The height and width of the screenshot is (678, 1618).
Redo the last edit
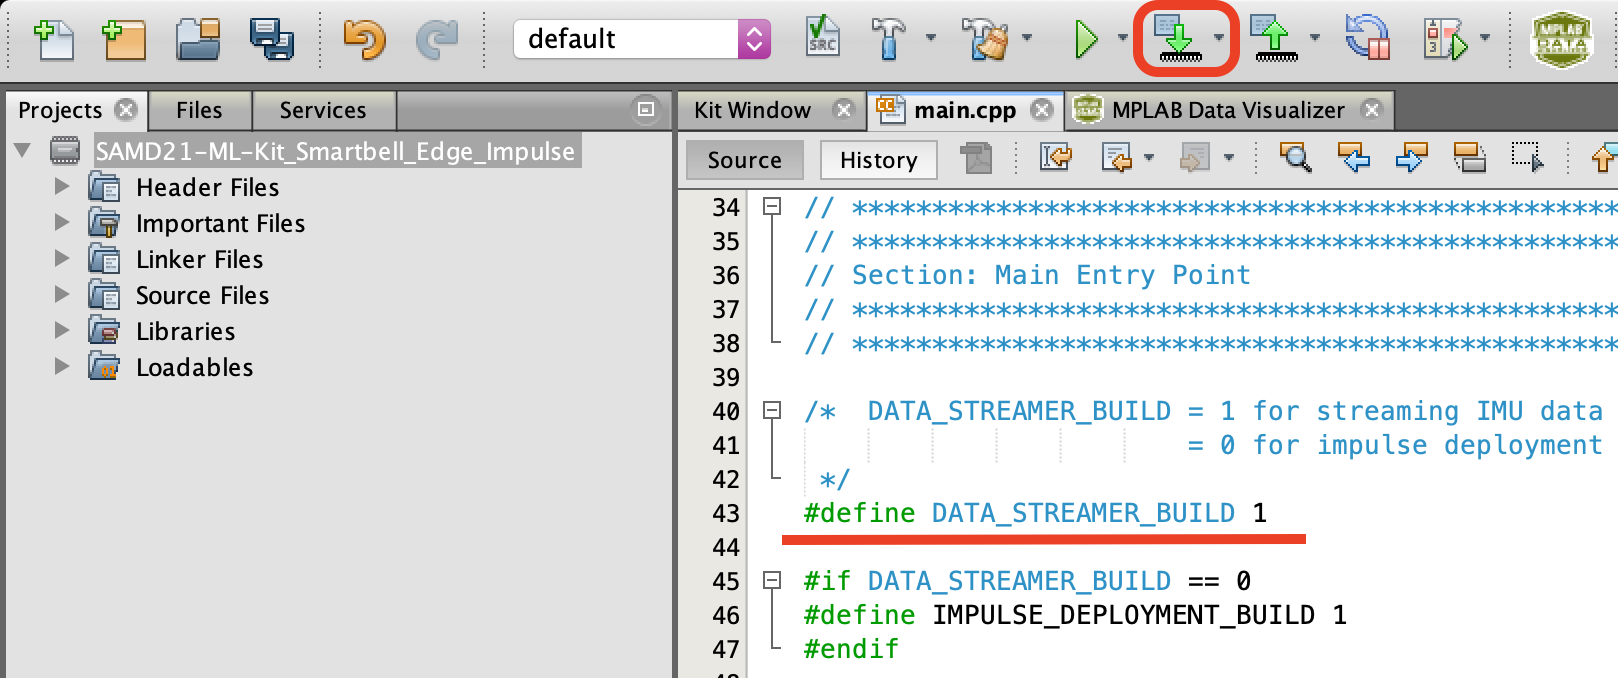436,39
